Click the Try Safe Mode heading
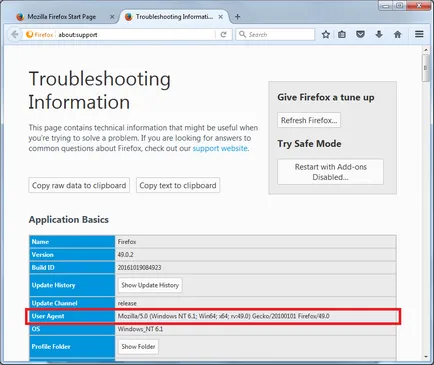This screenshot has height=365, width=434. point(309,144)
